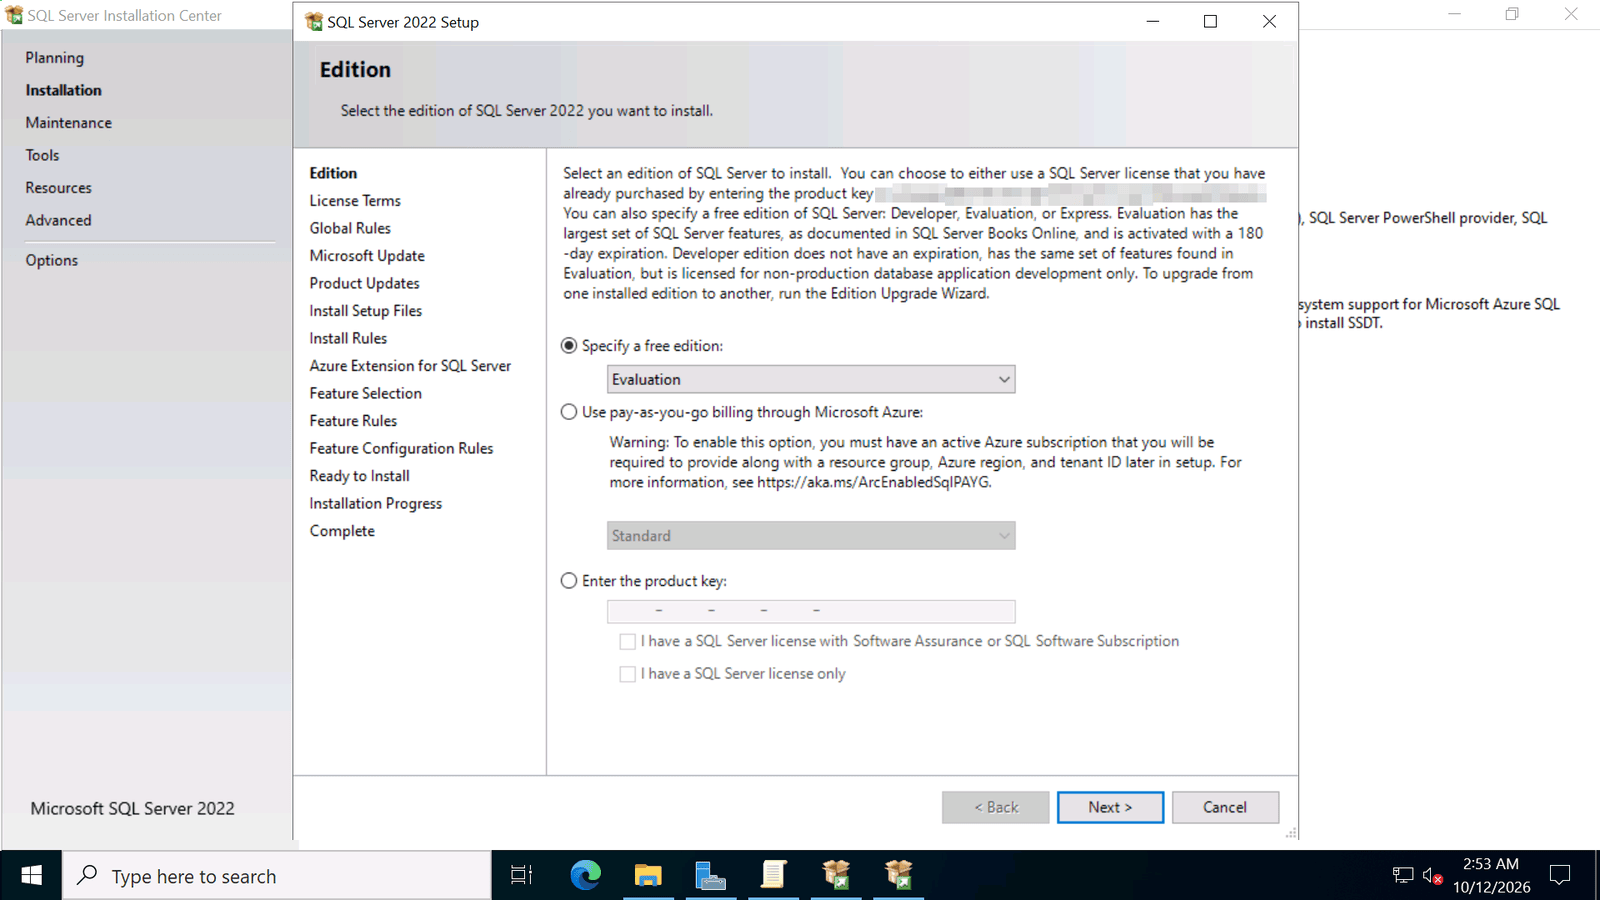The width and height of the screenshot is (1600, 900).
Task: Open the notification center icon
Action: pos(1560,876)
